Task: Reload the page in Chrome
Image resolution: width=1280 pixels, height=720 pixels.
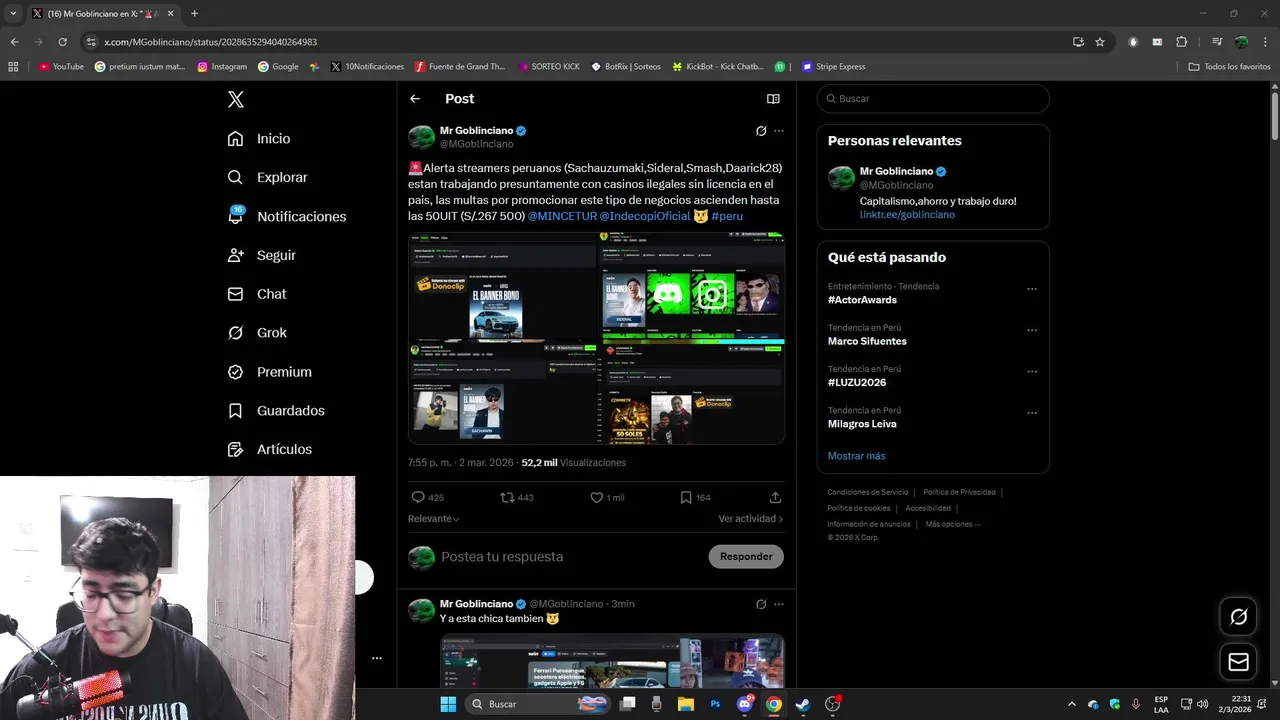Action: click(x=62, y=42)
